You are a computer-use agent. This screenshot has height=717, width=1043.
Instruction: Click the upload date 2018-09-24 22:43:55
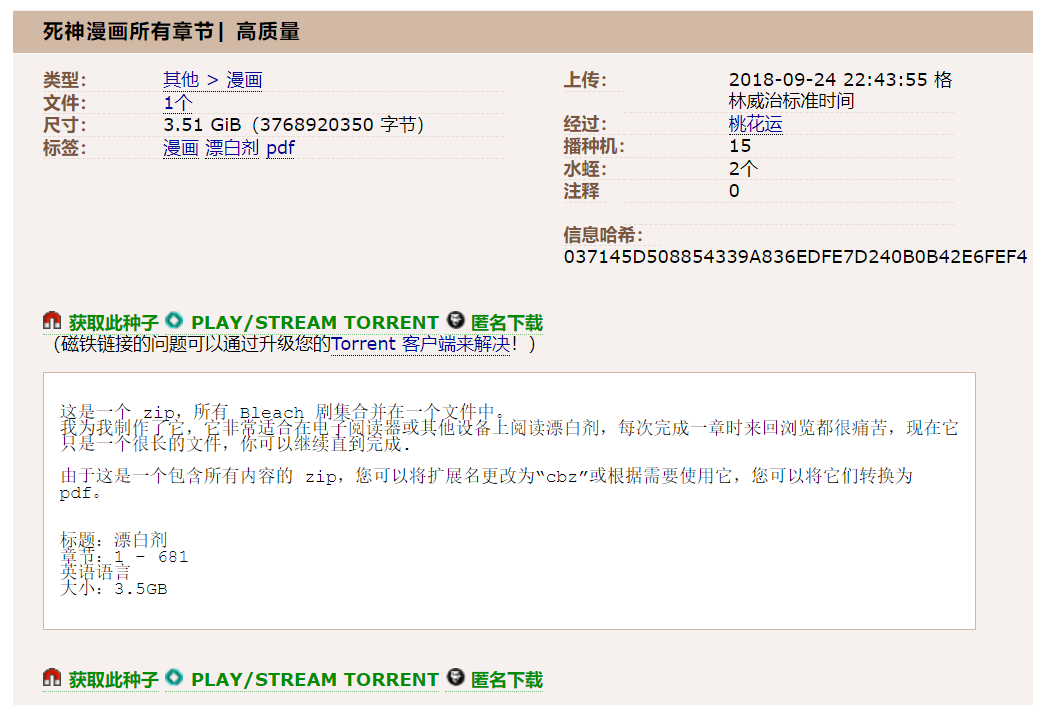[828, 80]
